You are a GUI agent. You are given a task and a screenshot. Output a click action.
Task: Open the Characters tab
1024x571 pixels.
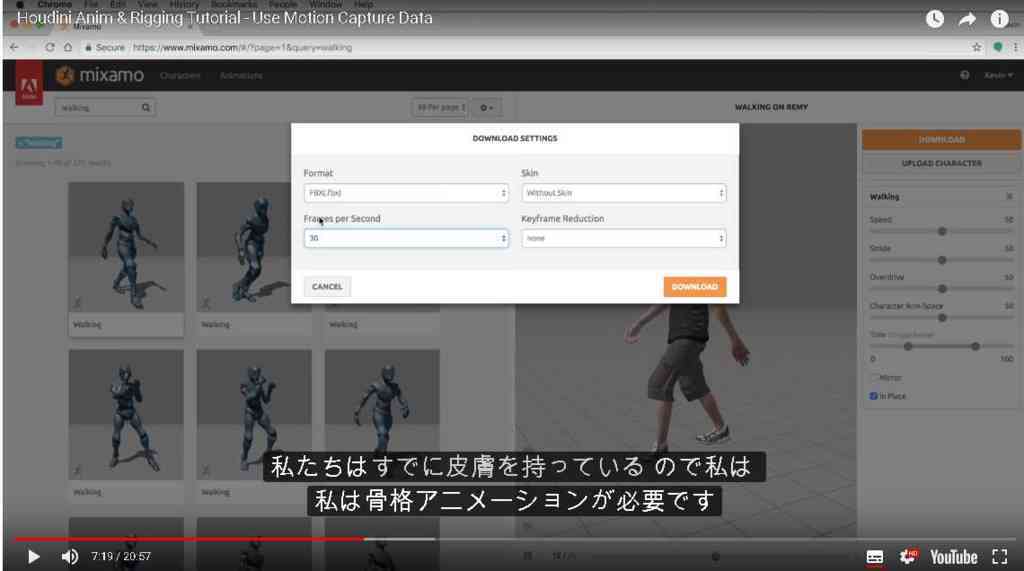[180, 76]
